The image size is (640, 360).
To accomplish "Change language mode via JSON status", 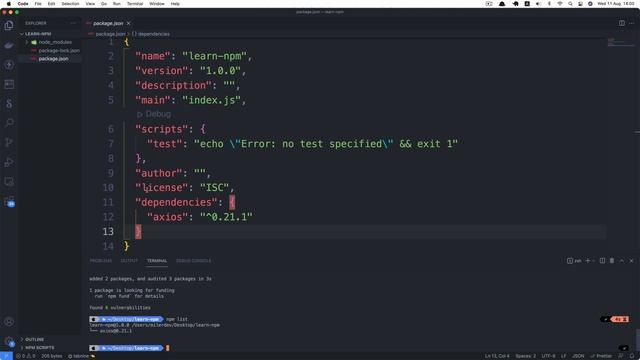I will coord(578,356).
